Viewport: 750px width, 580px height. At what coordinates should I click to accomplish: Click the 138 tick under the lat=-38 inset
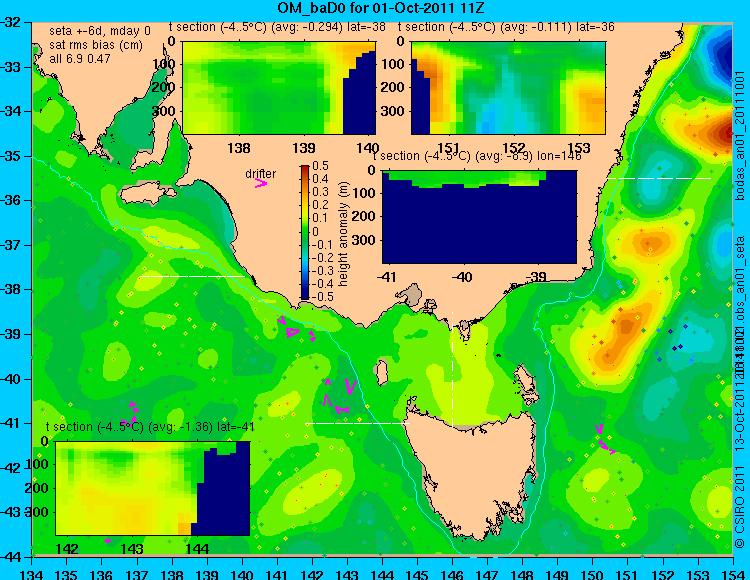click(x=239, y=148)
